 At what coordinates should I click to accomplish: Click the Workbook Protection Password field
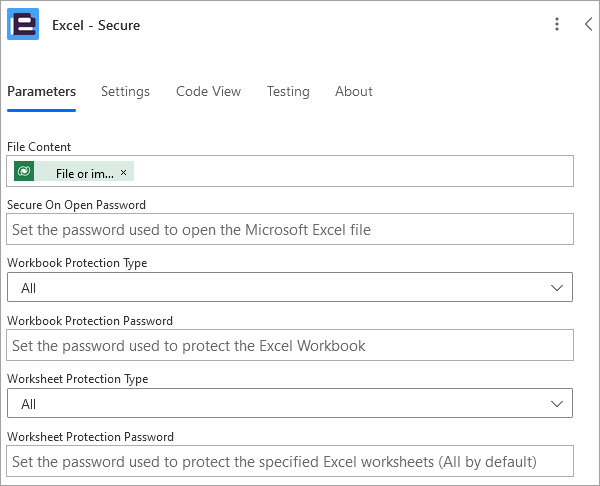point(290,345)
